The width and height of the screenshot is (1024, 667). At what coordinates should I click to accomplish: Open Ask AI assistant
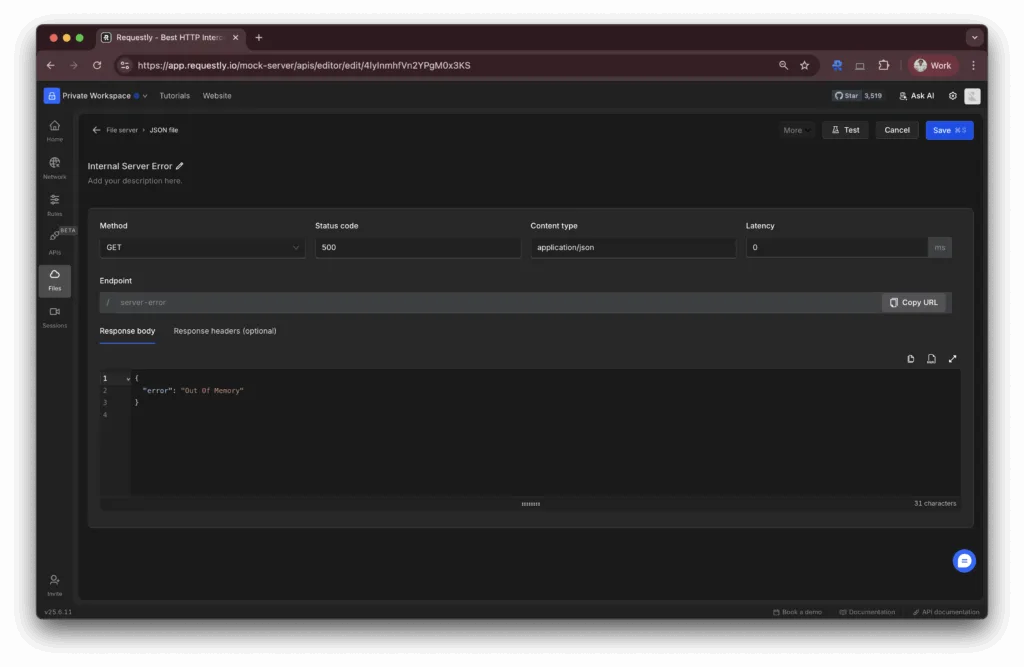click(916, 95)
